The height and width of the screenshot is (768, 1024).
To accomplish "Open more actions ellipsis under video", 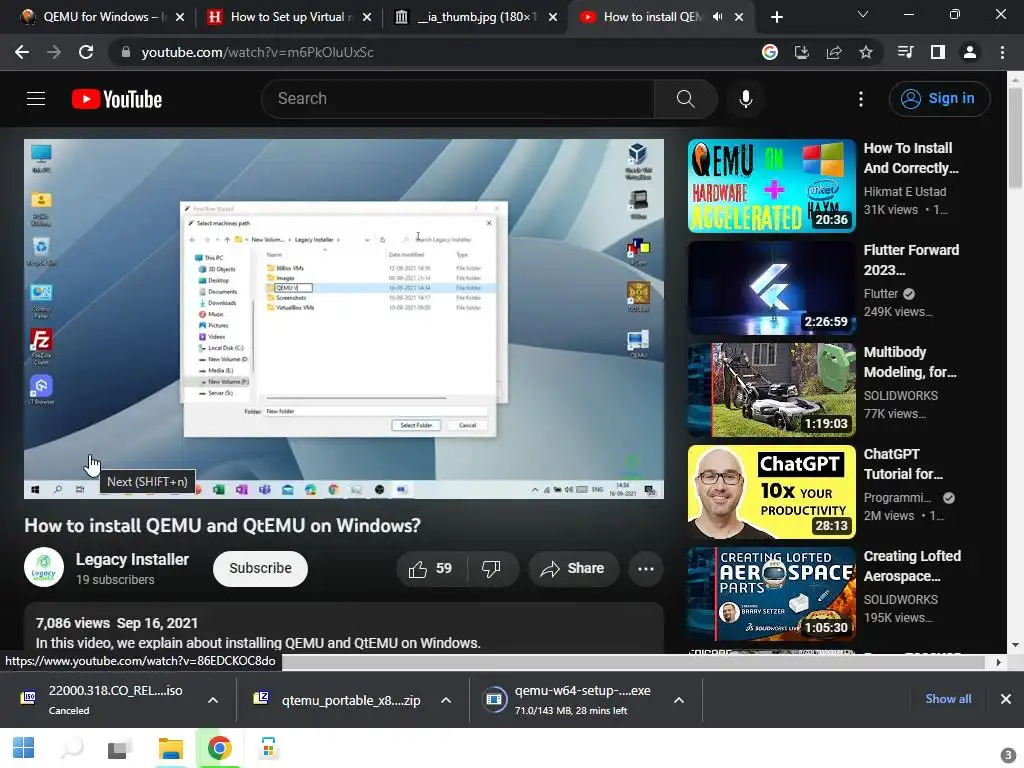I will 646,569.
